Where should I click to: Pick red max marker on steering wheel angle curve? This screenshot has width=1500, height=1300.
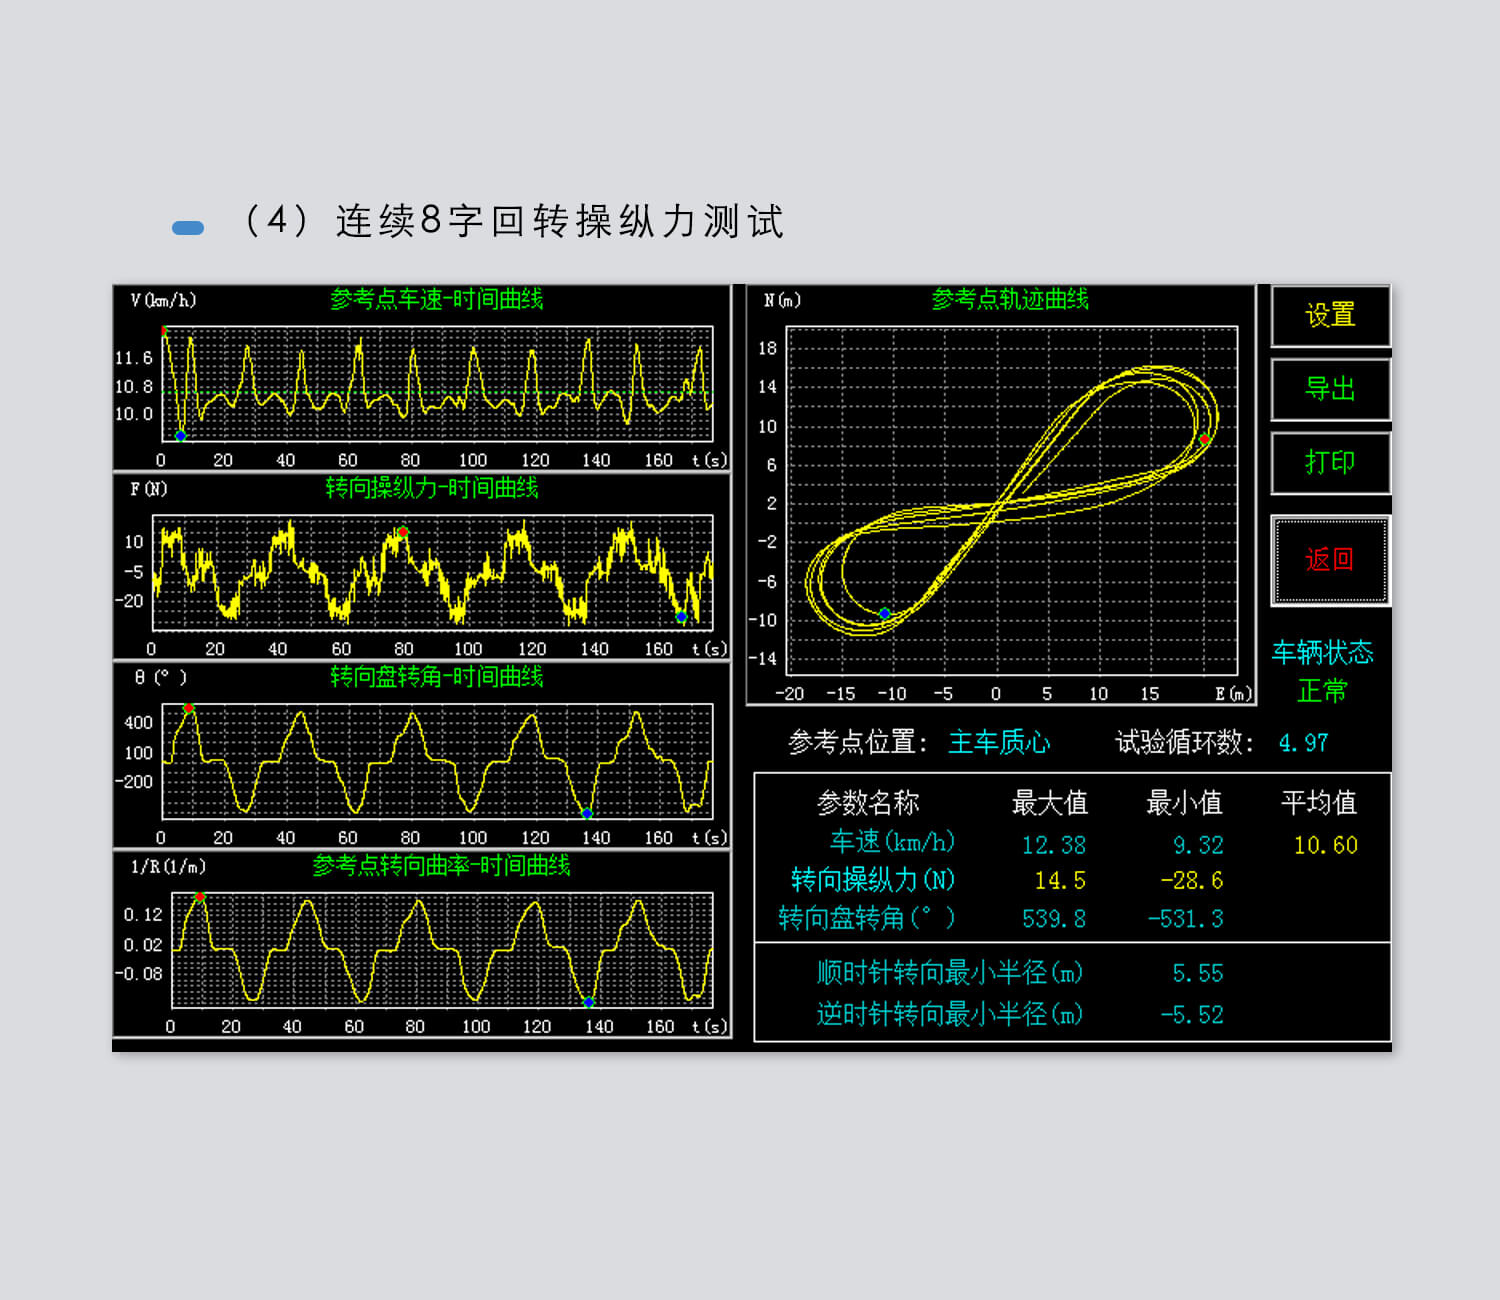pyautogui.click(x=188, y=708)
